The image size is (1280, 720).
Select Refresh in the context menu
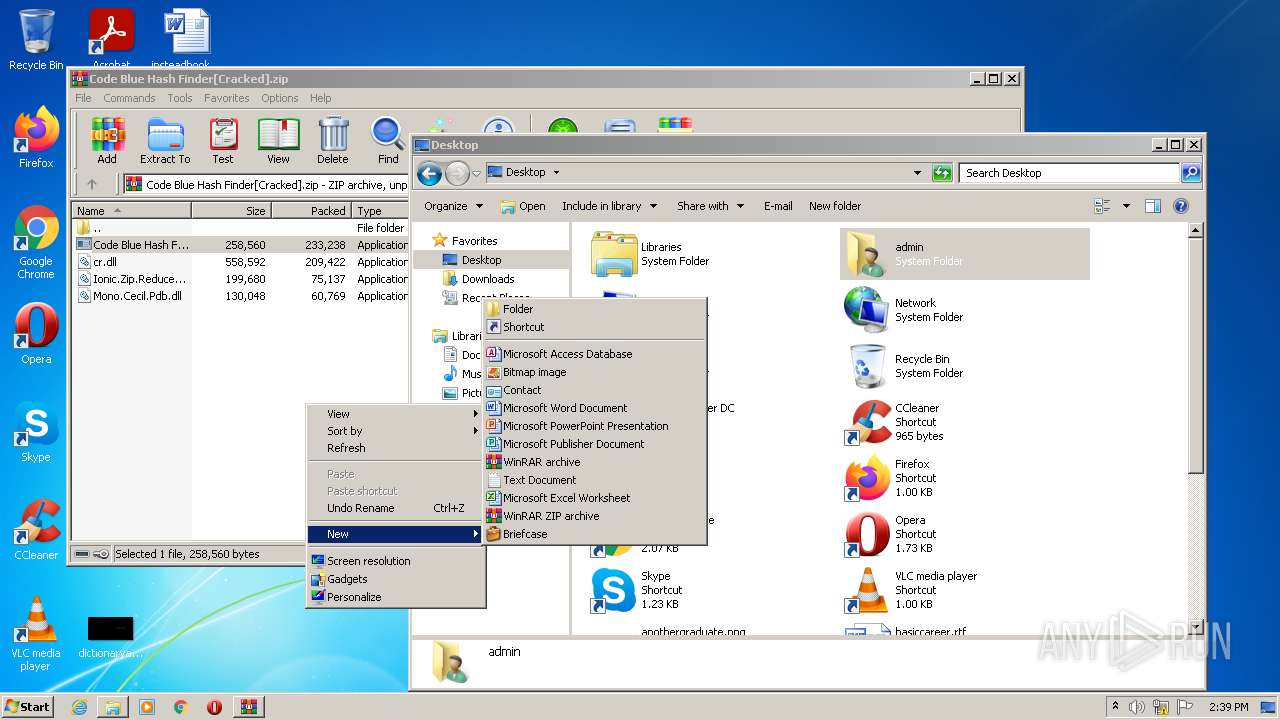click(x=395, y=448)
